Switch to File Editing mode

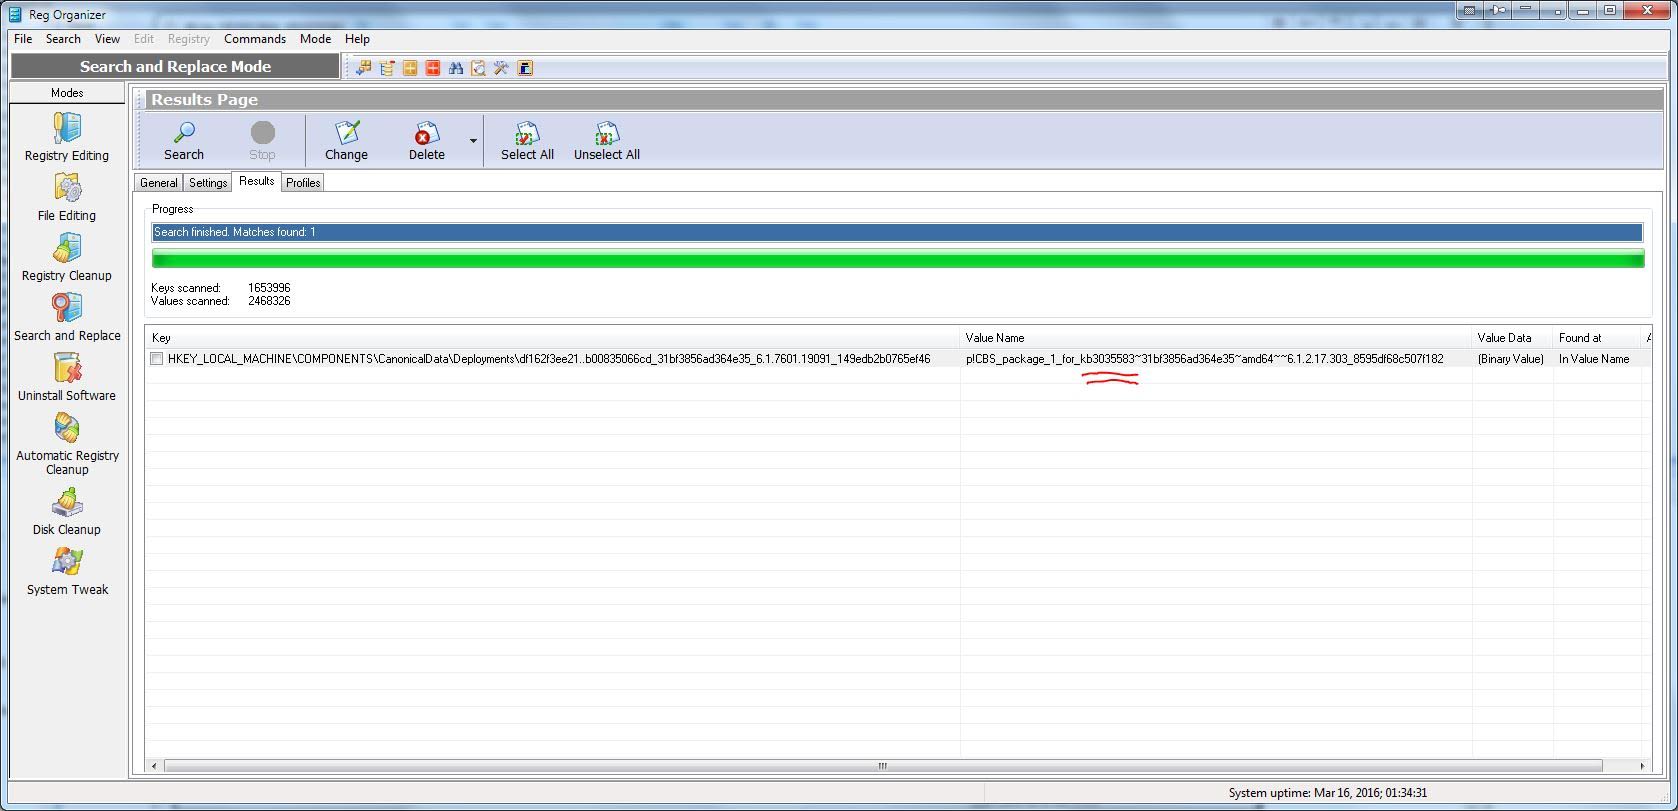coord(67,196)
